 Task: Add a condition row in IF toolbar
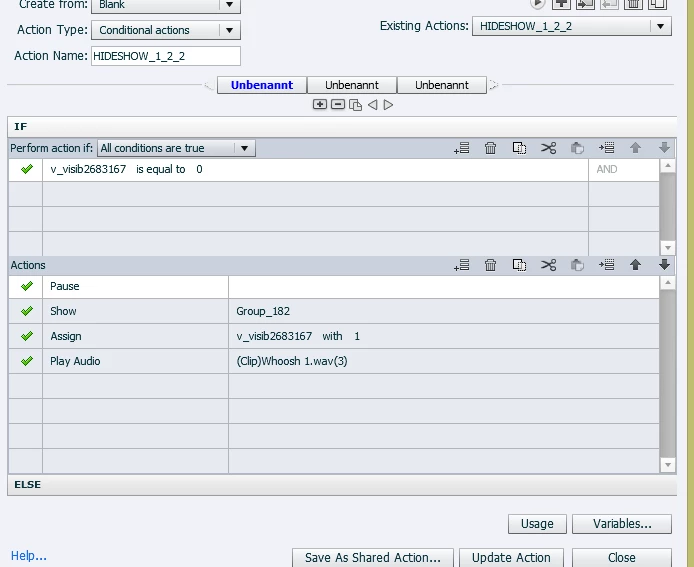point(462,148)
